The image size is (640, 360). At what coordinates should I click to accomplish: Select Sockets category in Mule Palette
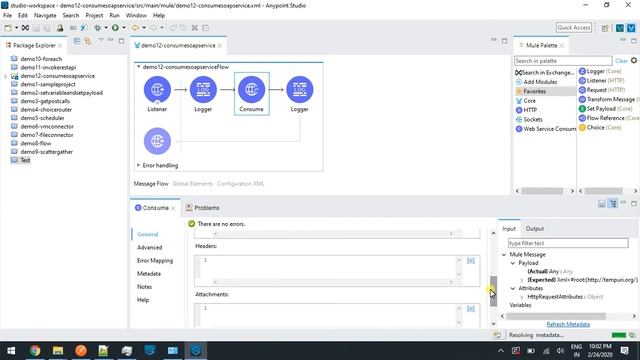(529, 120)
